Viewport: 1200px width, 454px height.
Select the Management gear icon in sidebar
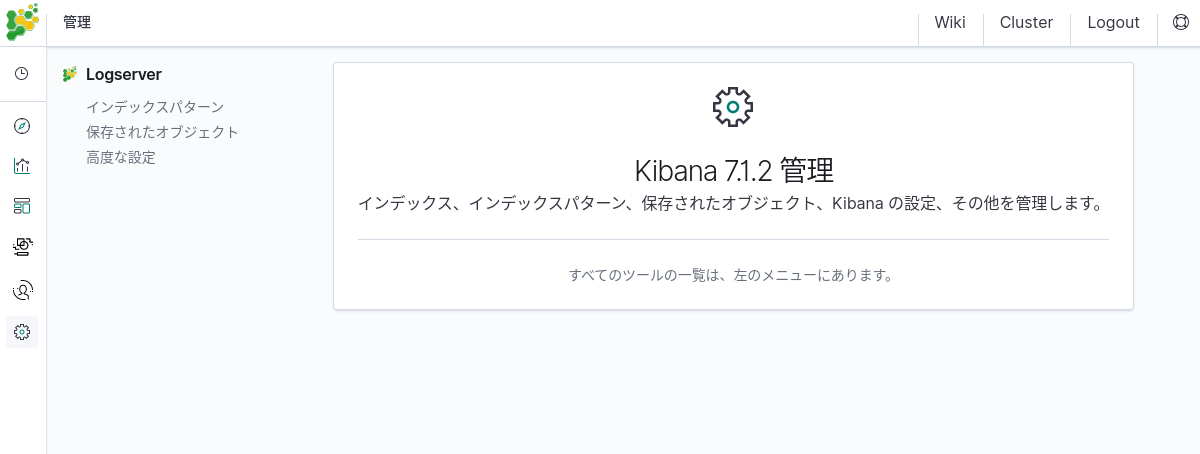click(x=22, y=332)
